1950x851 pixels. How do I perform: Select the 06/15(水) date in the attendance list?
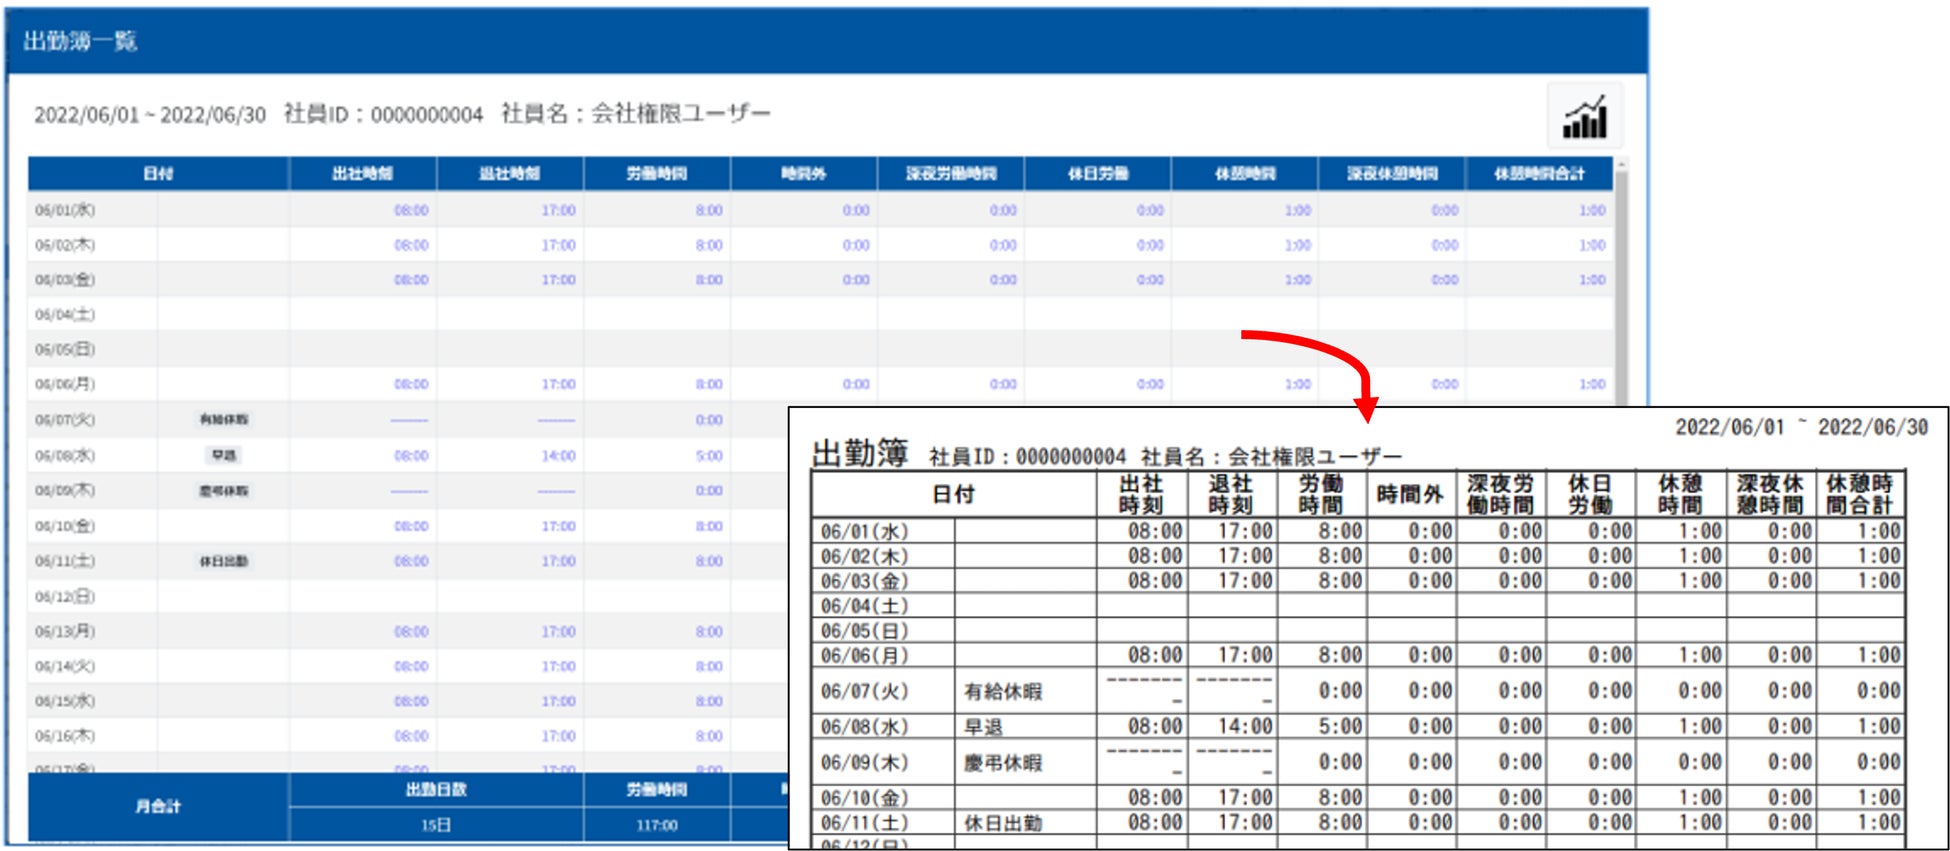[x=65, y=701]
